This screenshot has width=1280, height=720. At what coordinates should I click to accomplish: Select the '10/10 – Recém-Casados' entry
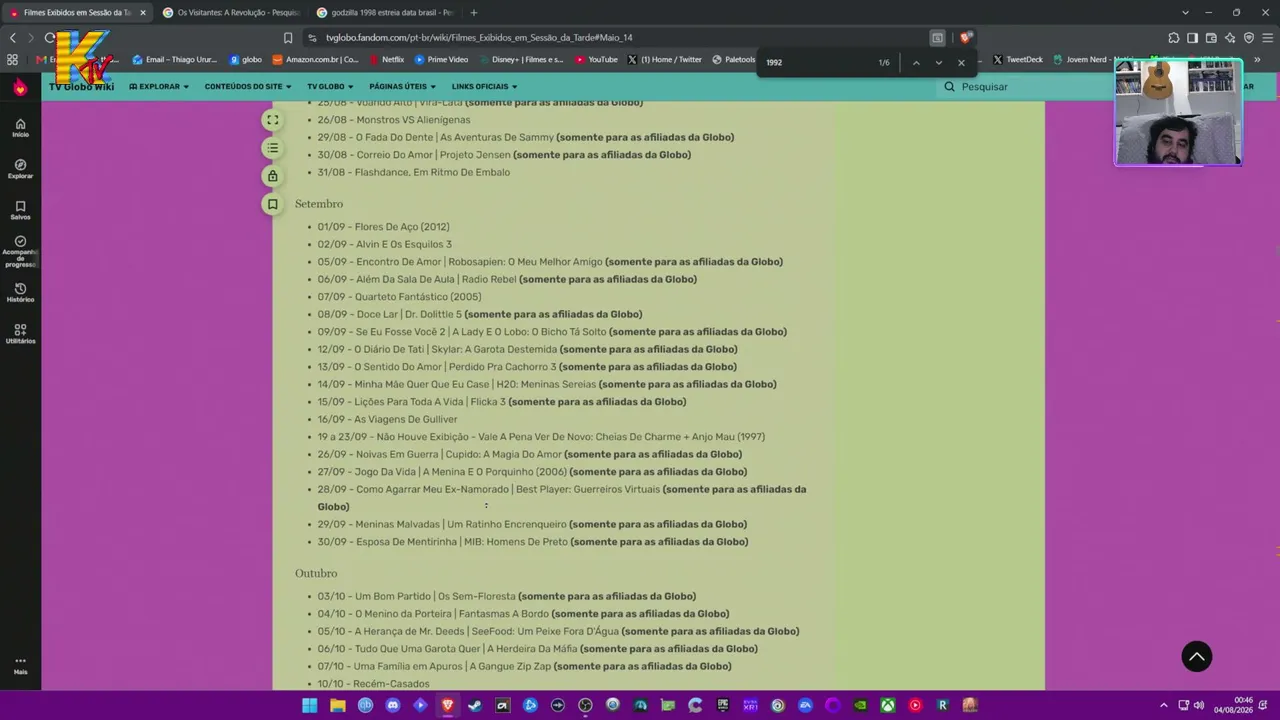click(x=373, y=684)
